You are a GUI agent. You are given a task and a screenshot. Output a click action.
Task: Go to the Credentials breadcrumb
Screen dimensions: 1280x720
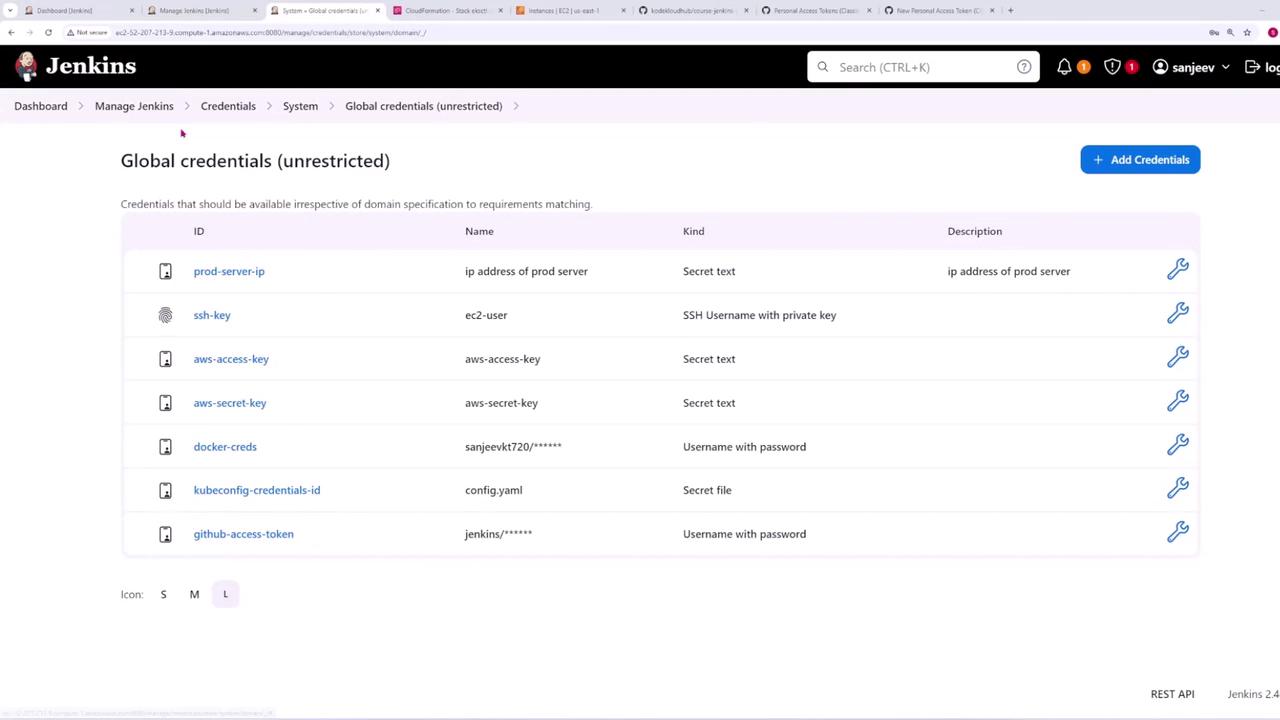(228, 106)
